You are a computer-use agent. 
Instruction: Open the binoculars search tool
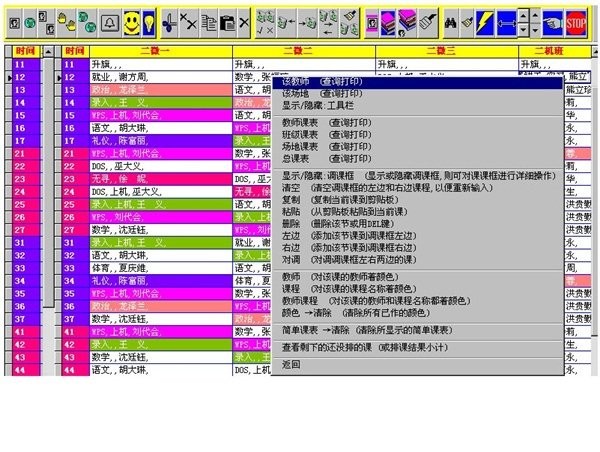(x=450, y=20)
